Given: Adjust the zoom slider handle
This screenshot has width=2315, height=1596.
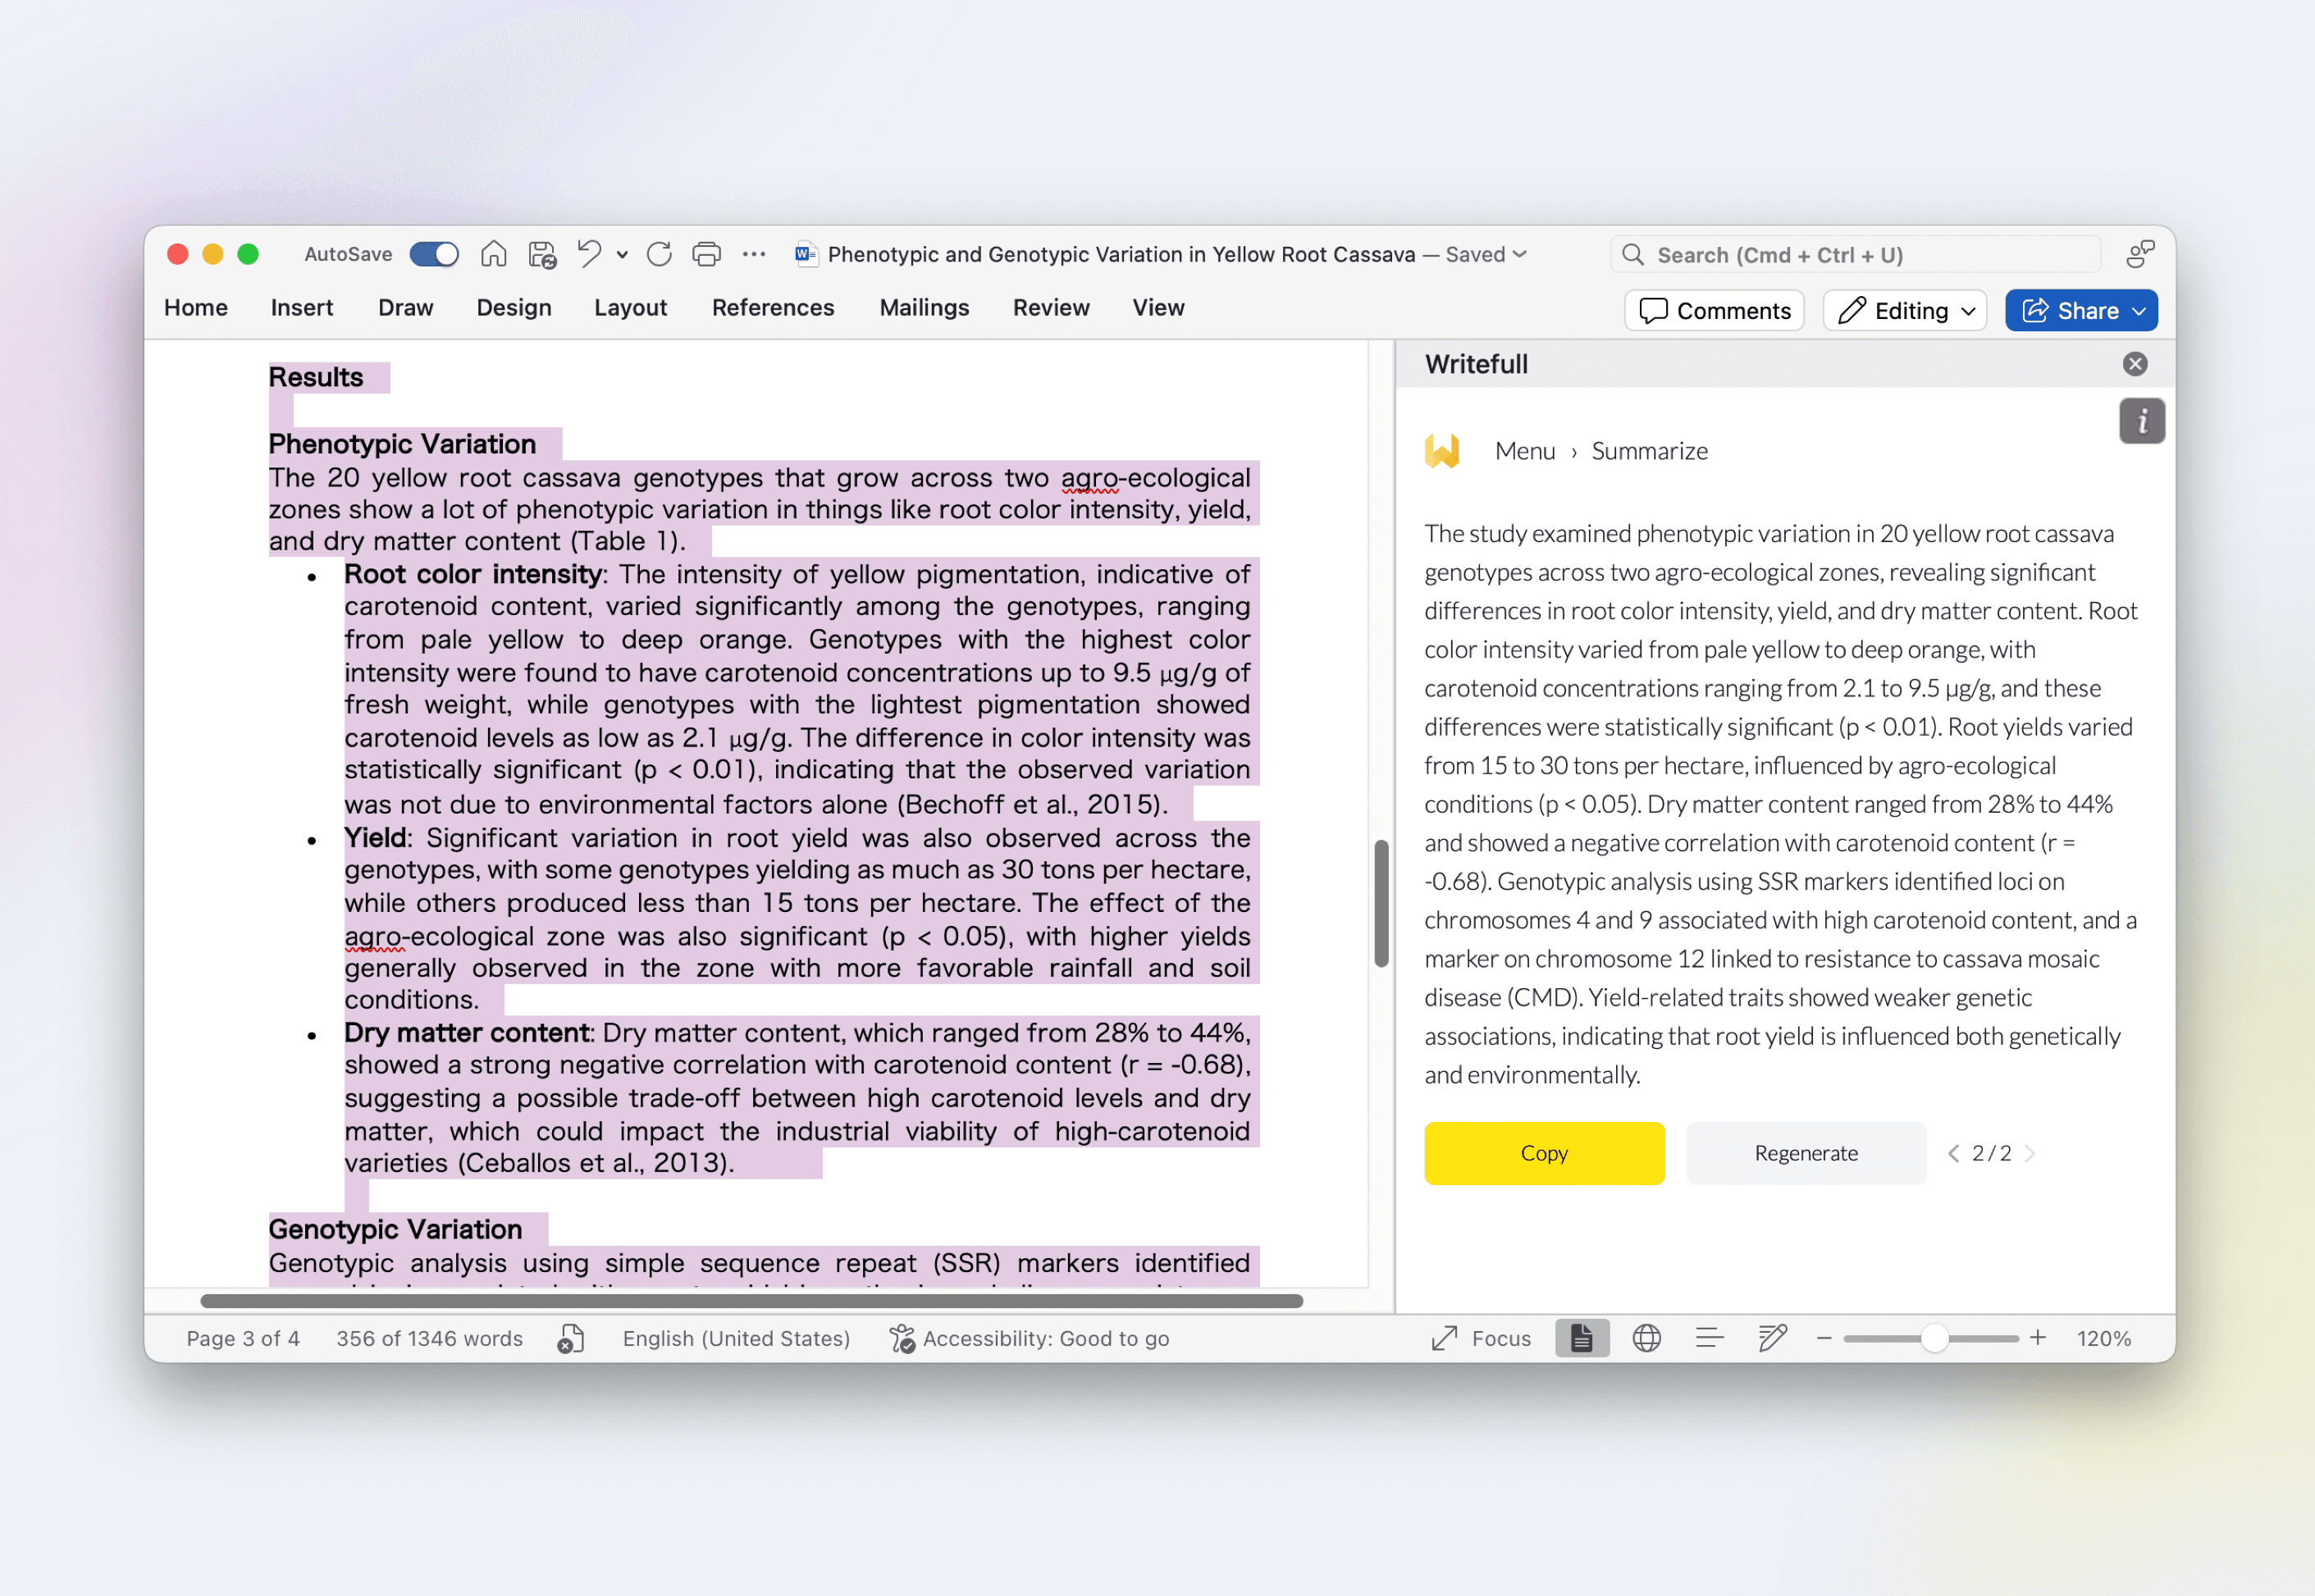Looking at the screenshot, I should point(1934,1338).
